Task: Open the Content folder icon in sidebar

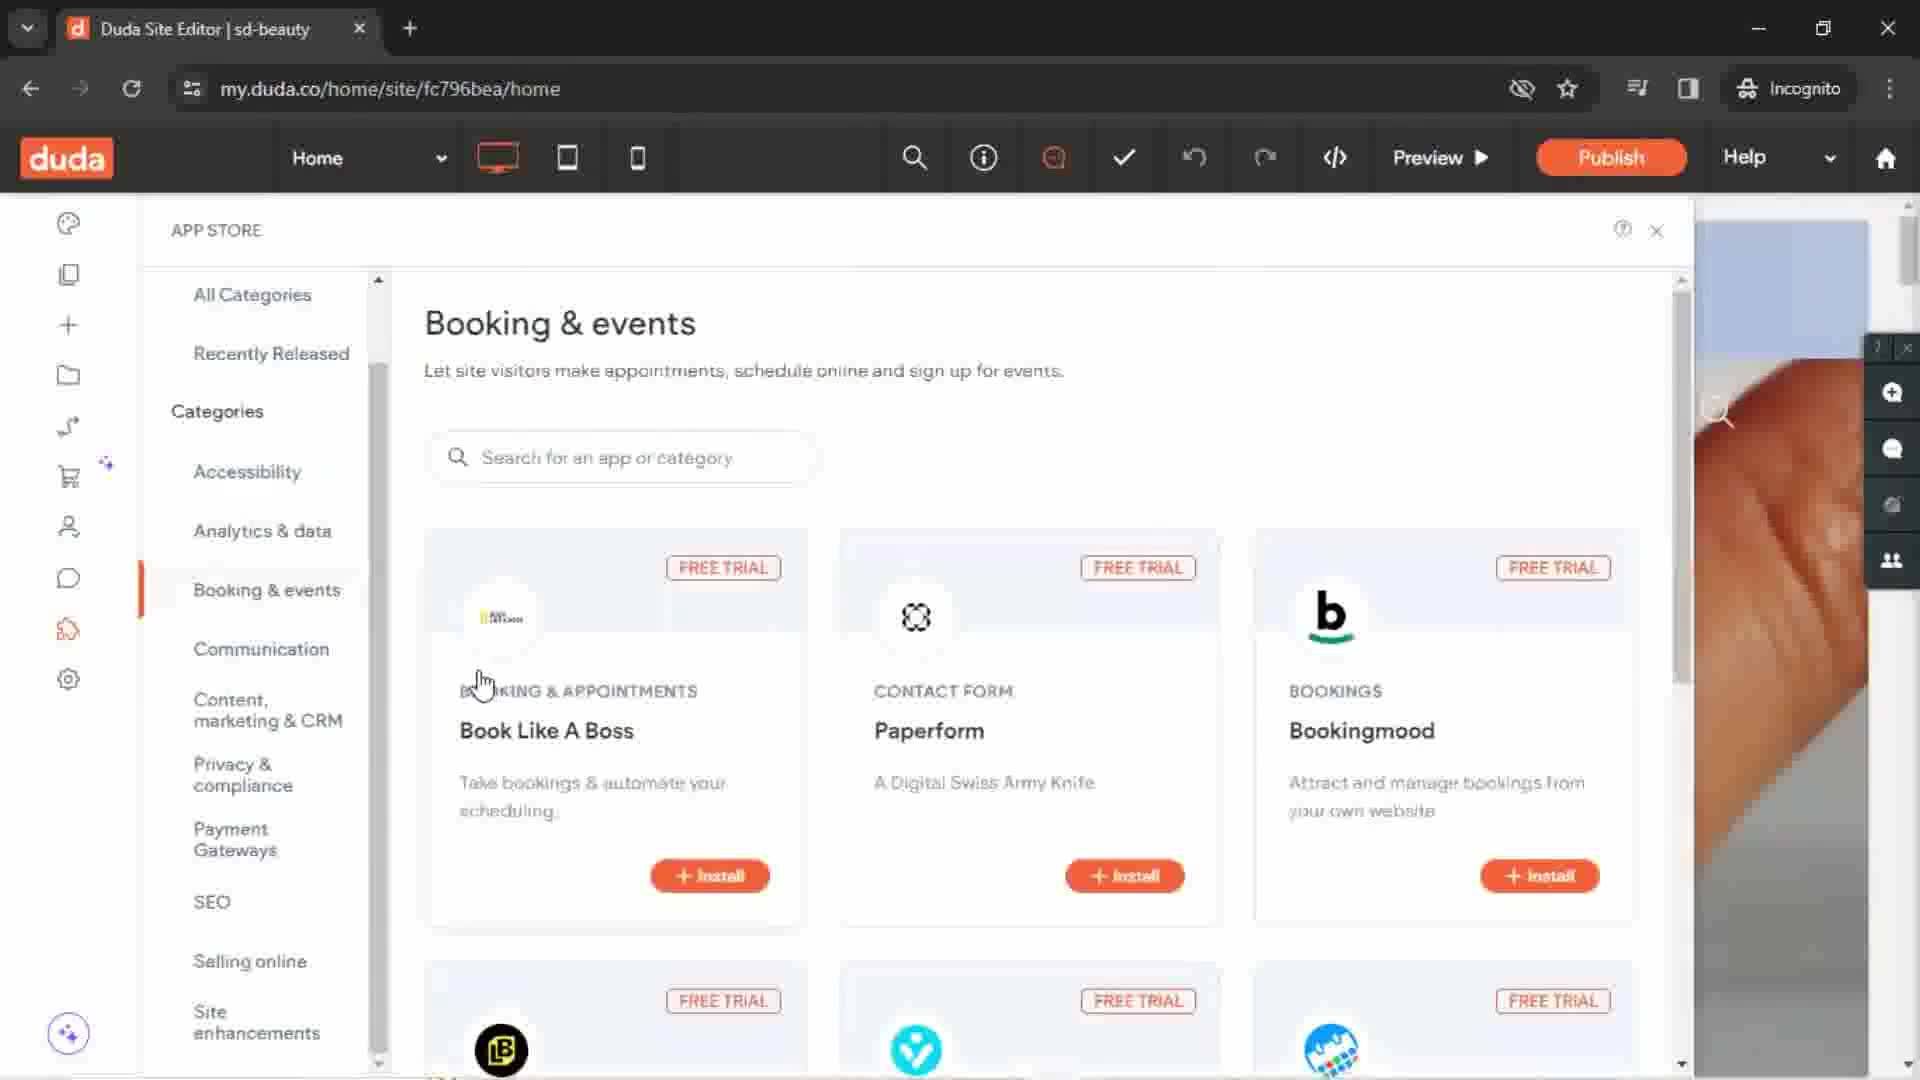Action: click(68, 376)
